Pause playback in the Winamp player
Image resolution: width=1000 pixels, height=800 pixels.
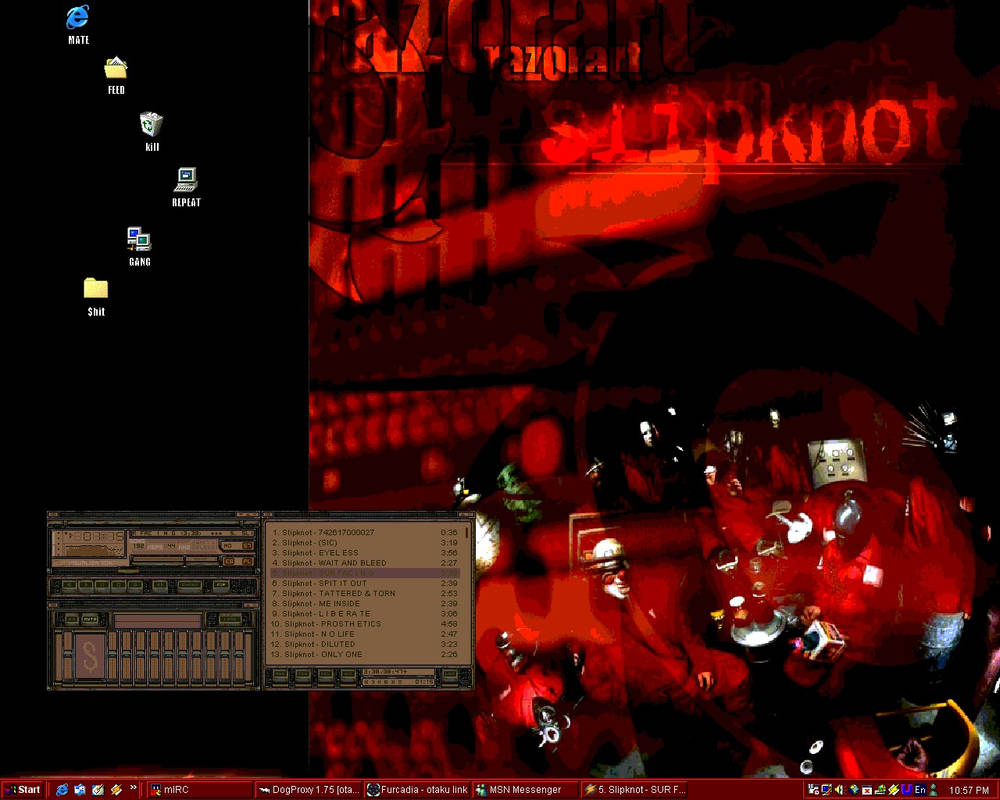pos(102,585)
